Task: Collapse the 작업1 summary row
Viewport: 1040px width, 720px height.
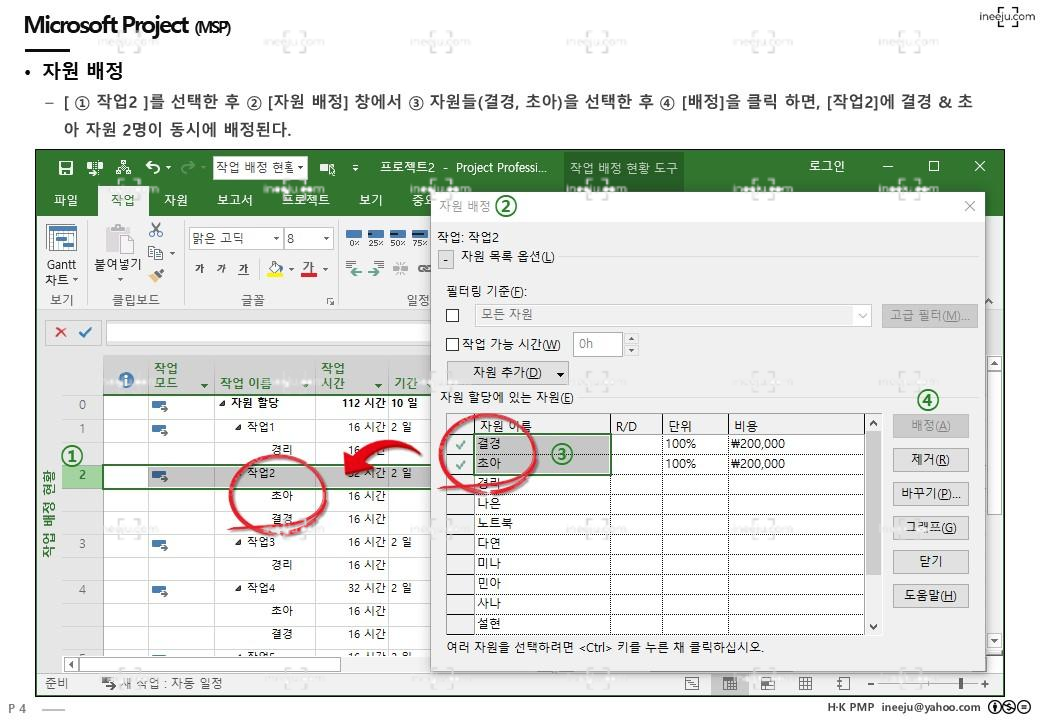Action: (238, 427)
